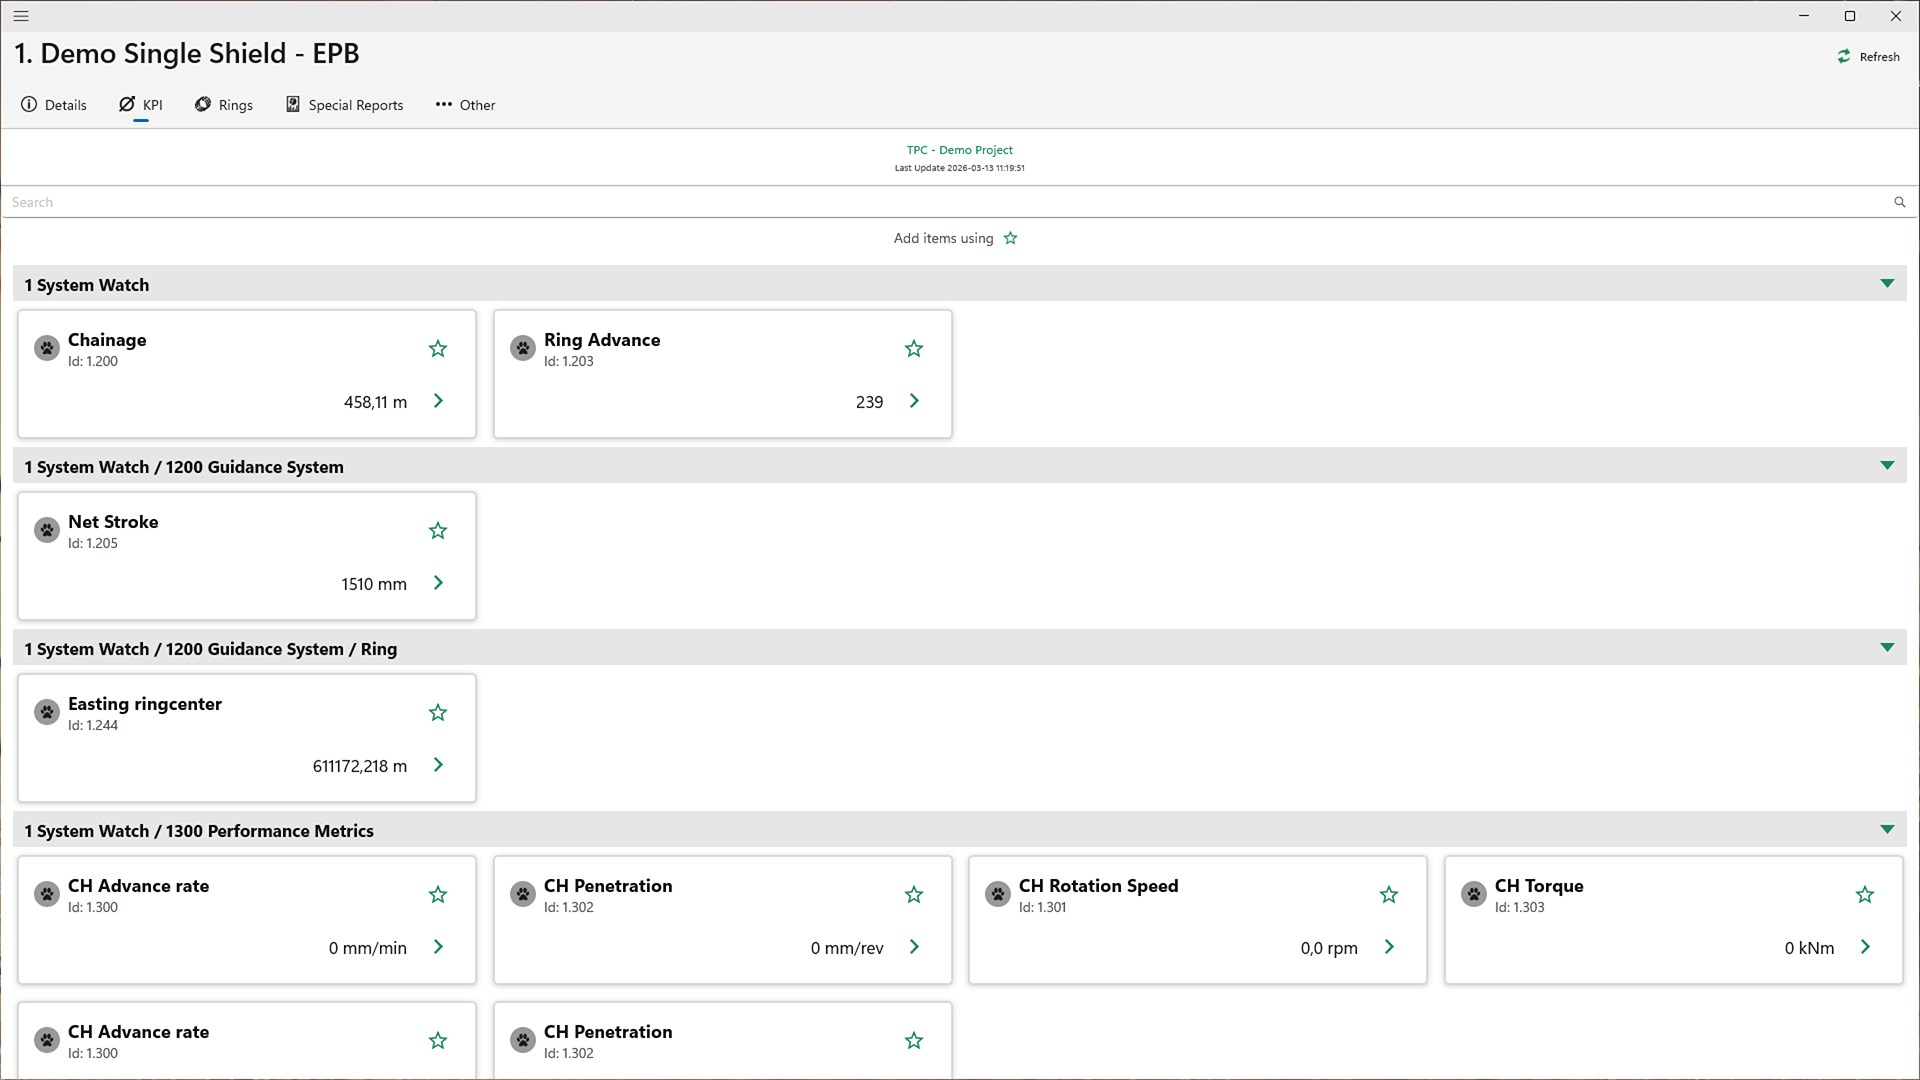Open the Special Reports tab
Viewport: 1920px width, 1080px height.
coord(344,105)
